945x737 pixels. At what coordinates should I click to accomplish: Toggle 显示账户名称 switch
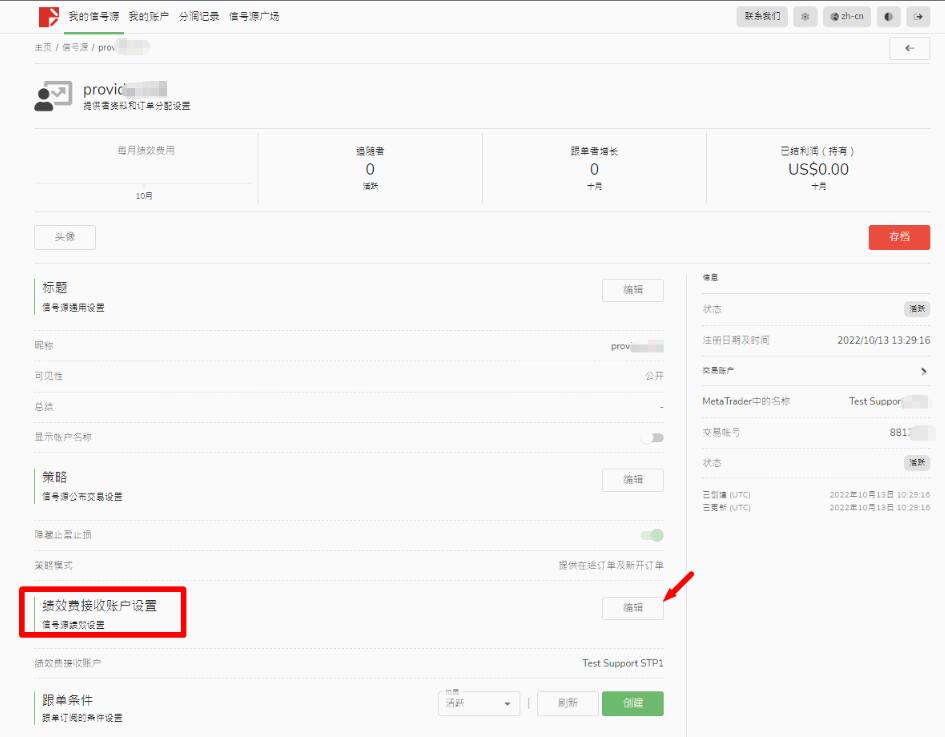tap(652, 437)
